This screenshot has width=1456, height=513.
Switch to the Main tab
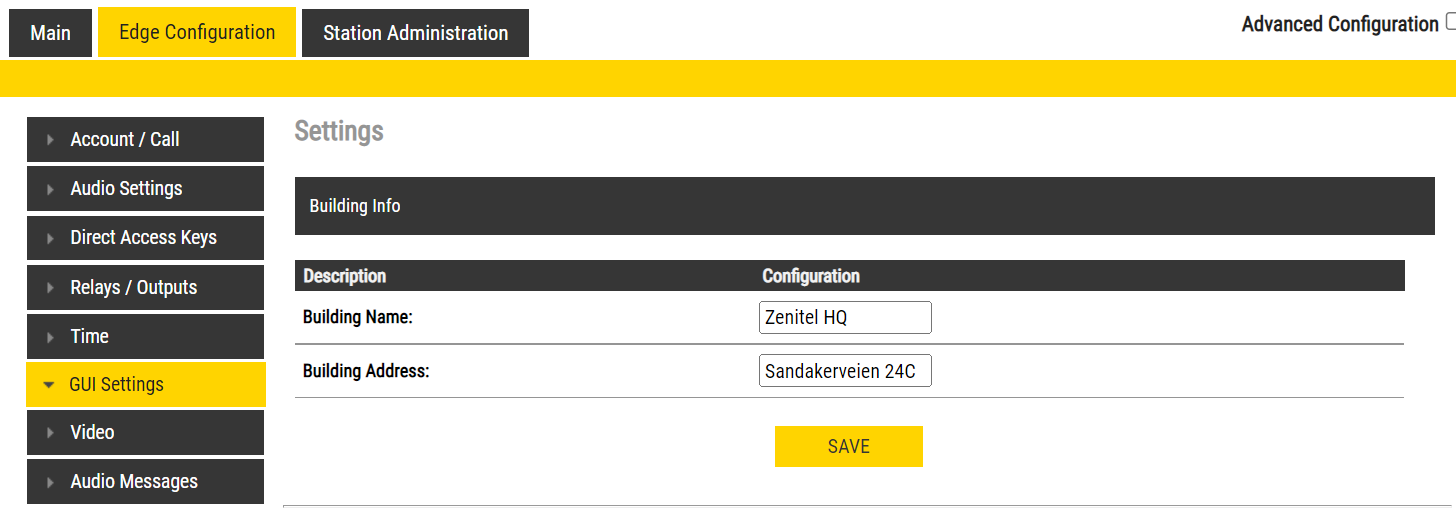pos(50,33)
